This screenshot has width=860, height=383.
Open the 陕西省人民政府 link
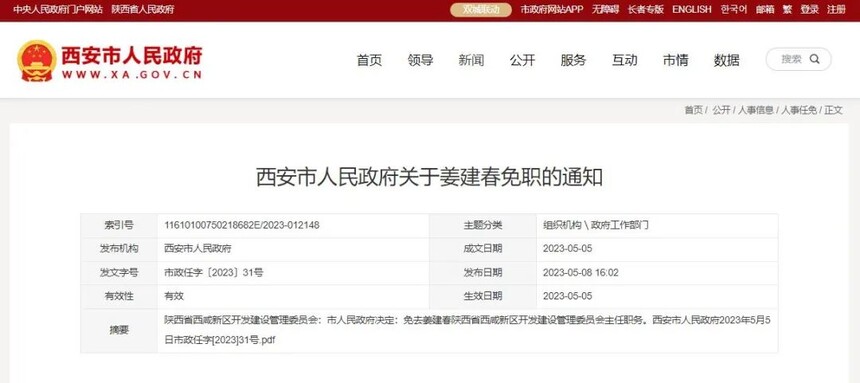click(143, 10)
